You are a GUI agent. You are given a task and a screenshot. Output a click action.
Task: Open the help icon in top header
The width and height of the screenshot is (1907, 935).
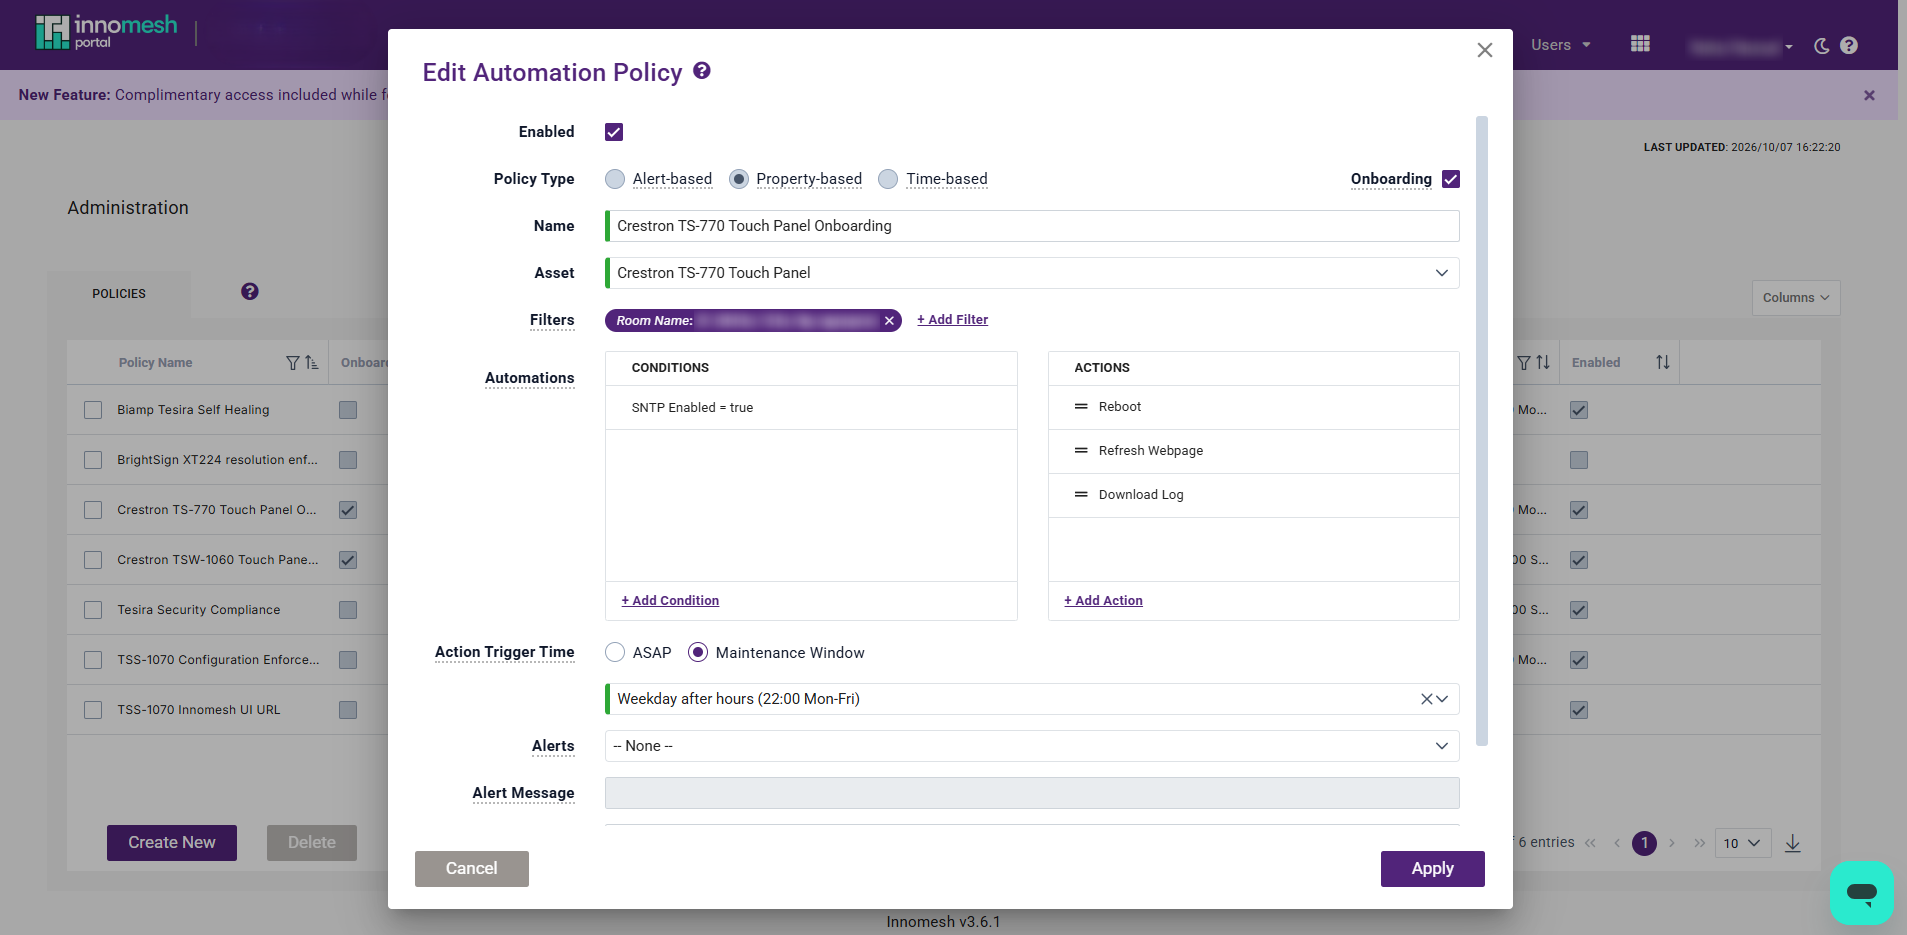[x=1849, y=45]
